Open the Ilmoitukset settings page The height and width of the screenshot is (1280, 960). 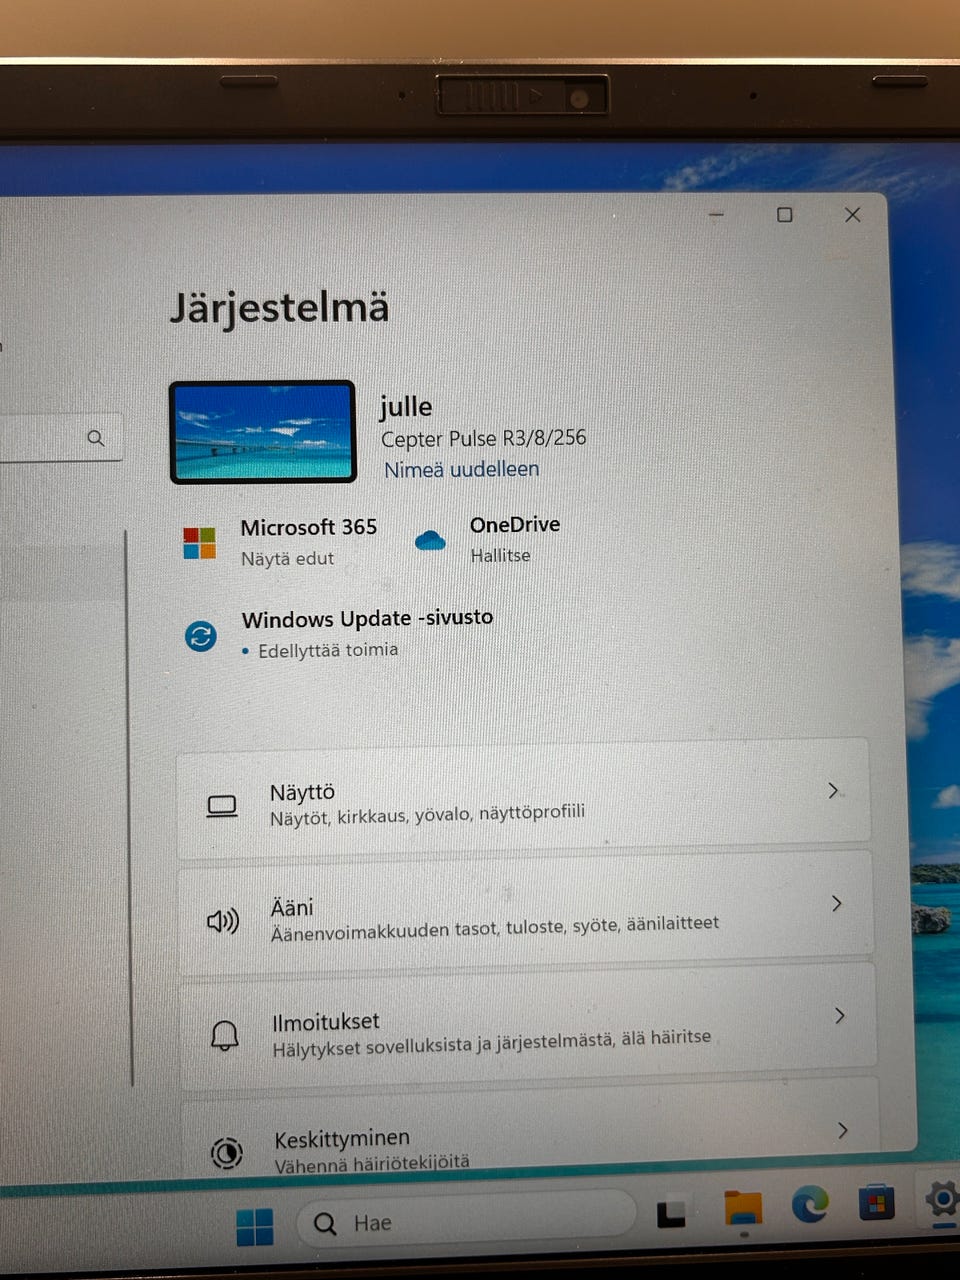pyautogui.click(x=528, y=1028)
